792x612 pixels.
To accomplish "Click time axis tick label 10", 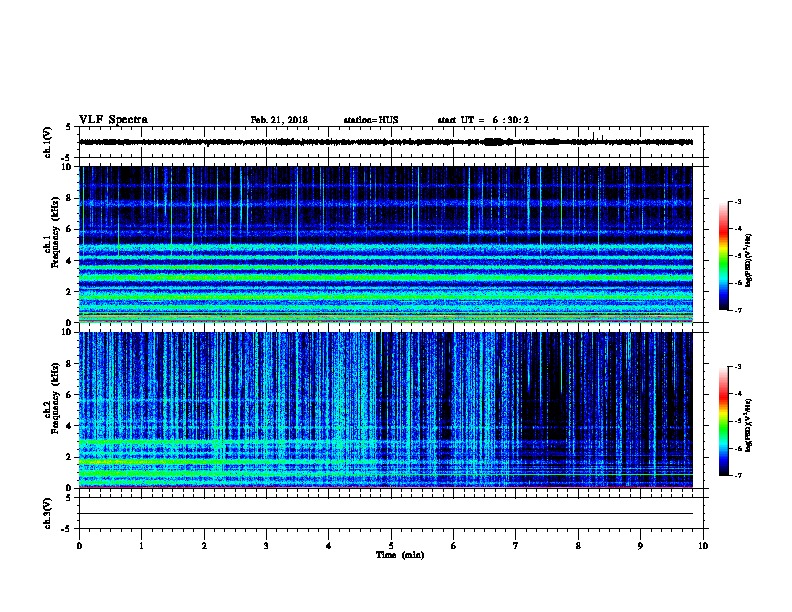I will pyautogui.click(x=703, y=545).
